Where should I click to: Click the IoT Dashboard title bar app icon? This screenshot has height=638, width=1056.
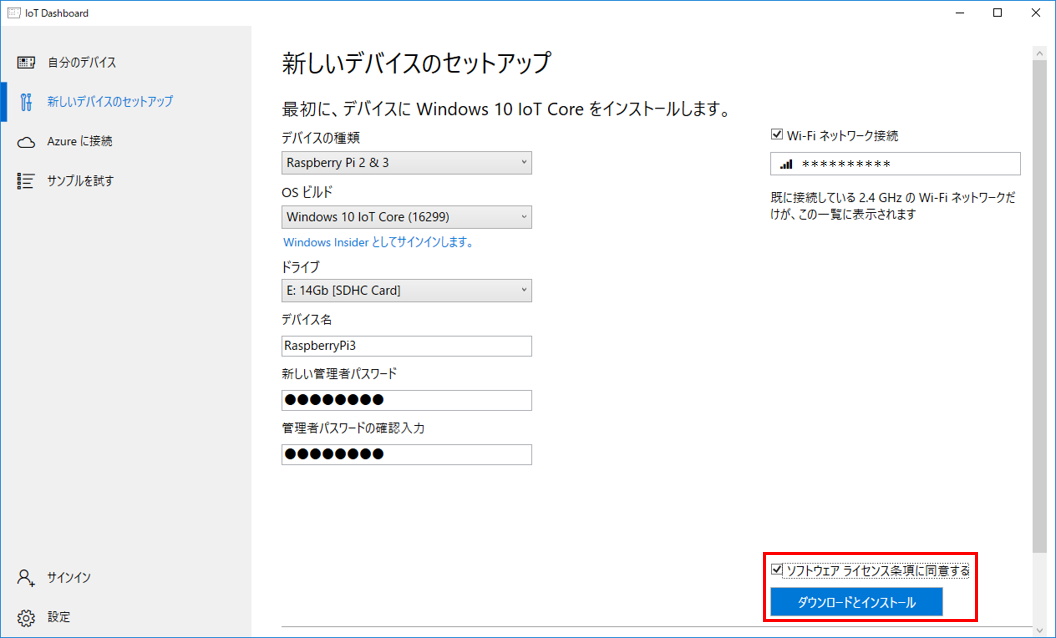tap(13, 13)
